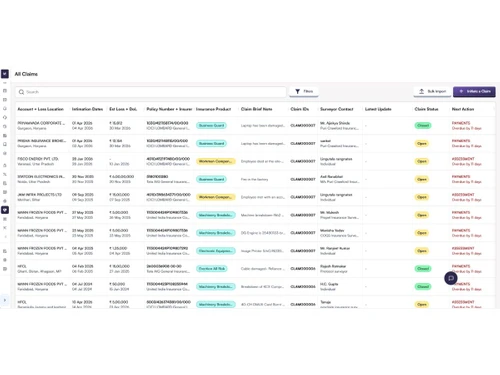Viewport: 500px width, 375px height.
Task: Click the 04 Jul 2024 intimation date
Action: [82, 284]
